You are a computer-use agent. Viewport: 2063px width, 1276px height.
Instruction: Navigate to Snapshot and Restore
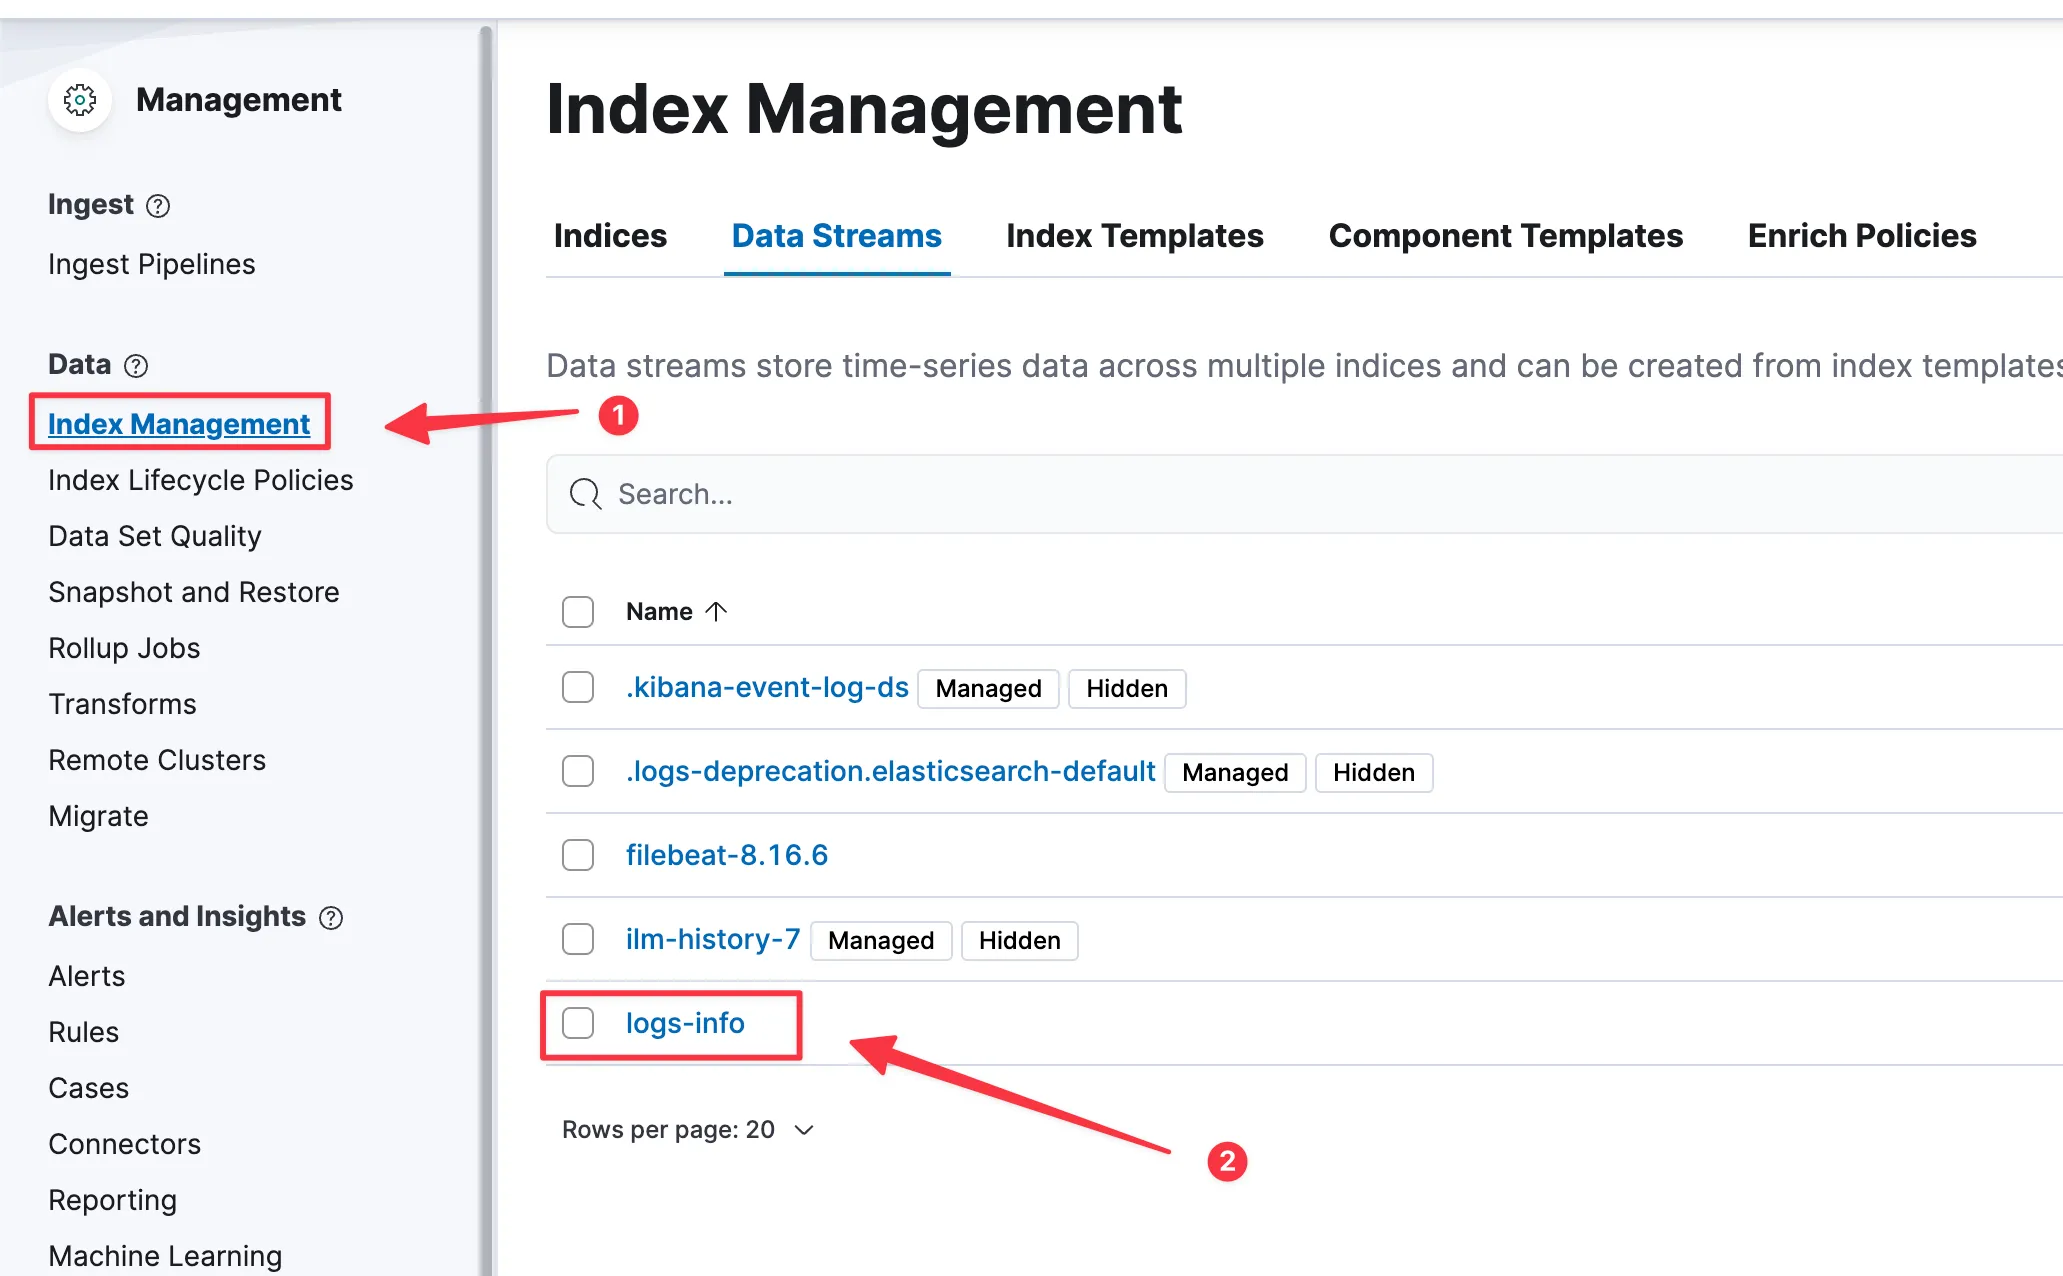pos(194,592)
